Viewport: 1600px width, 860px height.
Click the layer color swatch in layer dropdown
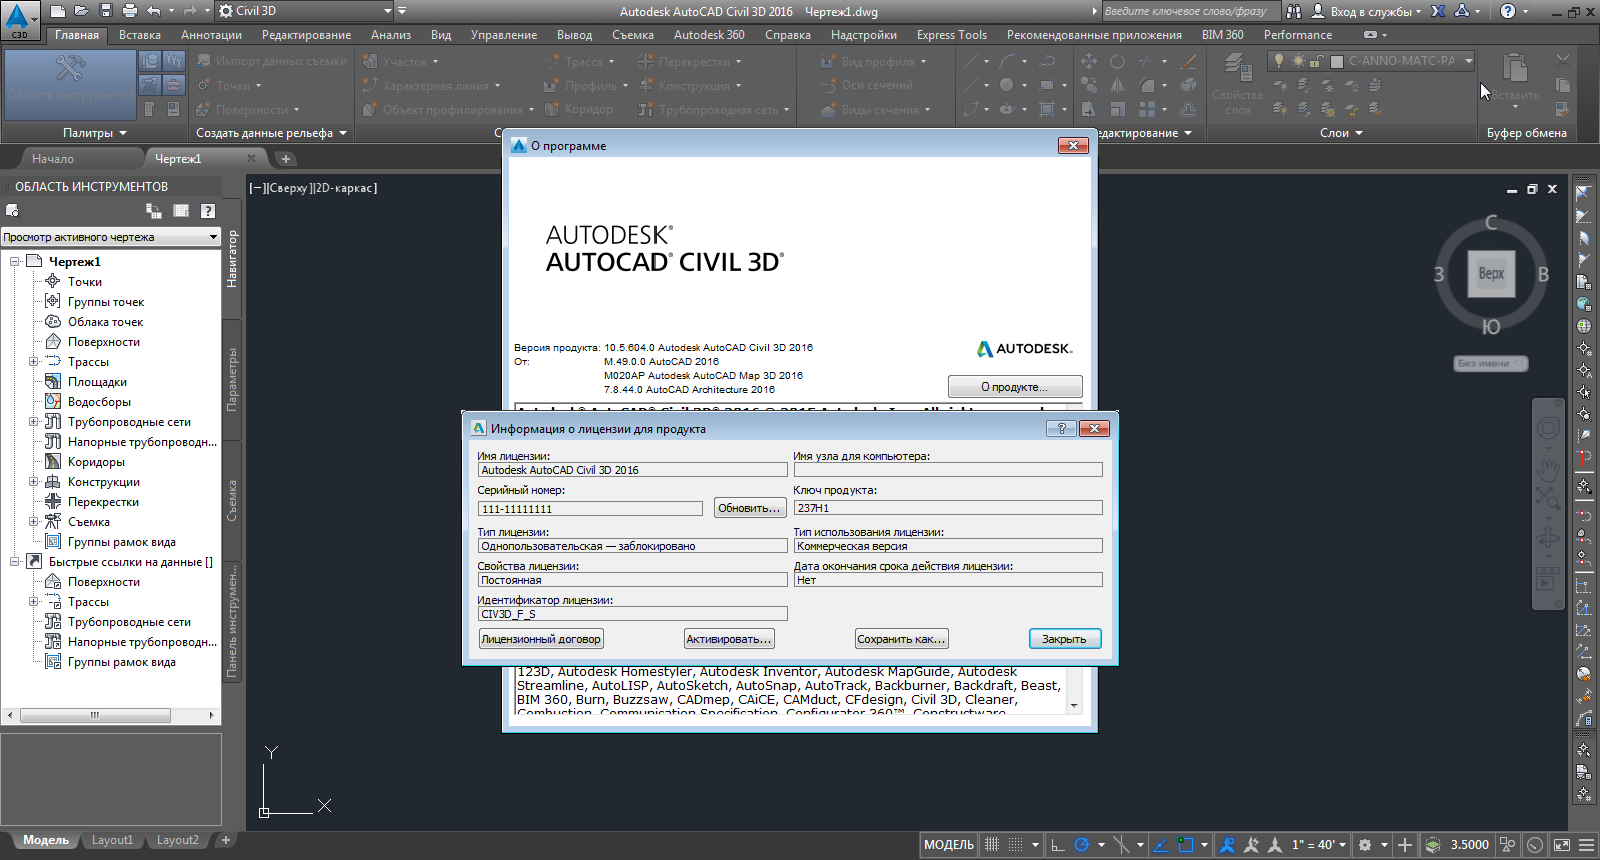[x=1337, y=61]
